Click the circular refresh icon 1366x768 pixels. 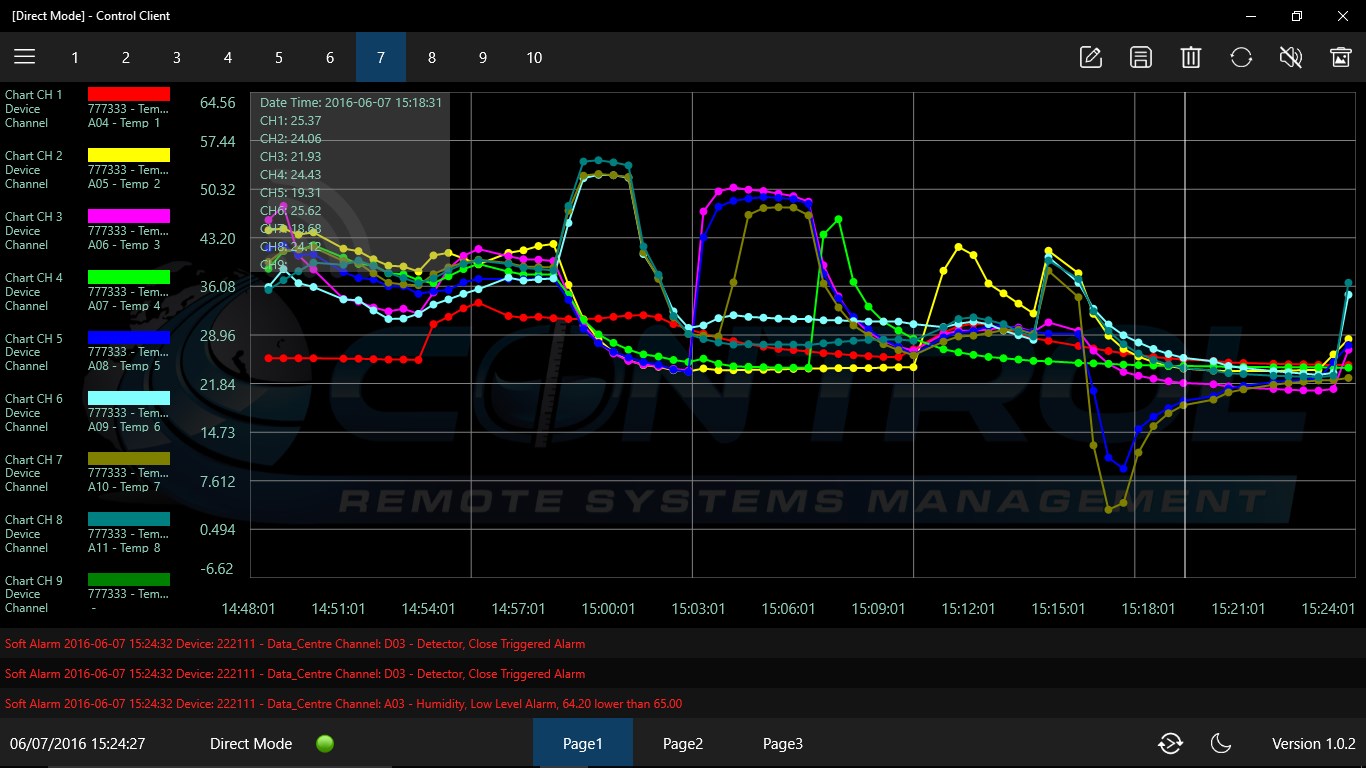point(1241,57)
